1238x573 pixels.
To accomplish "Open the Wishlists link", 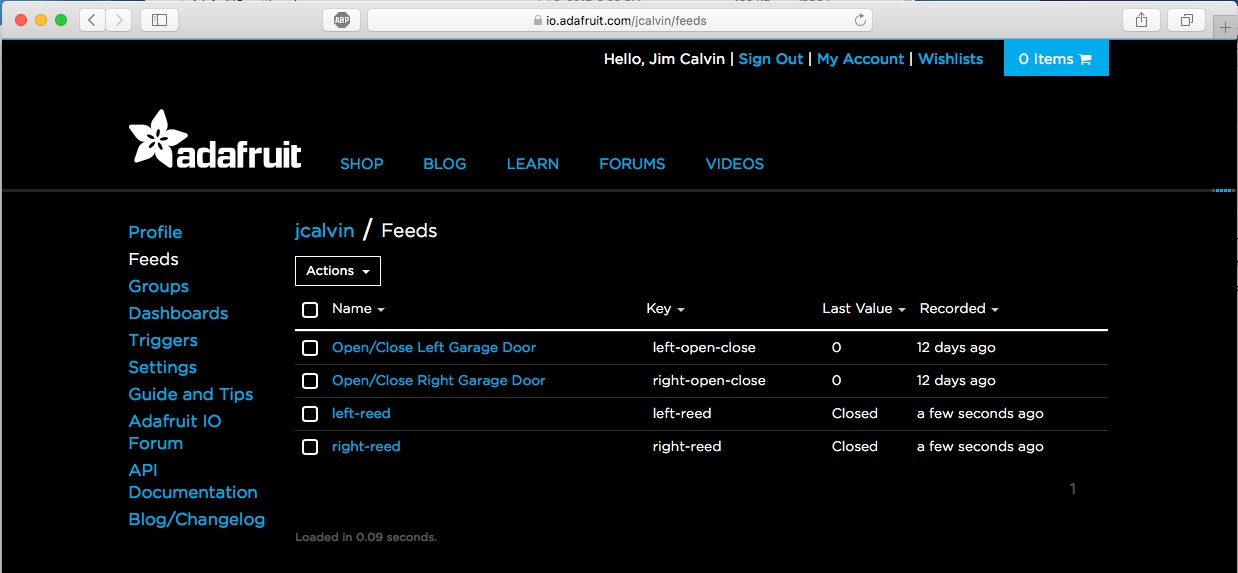I will point(951,59).
